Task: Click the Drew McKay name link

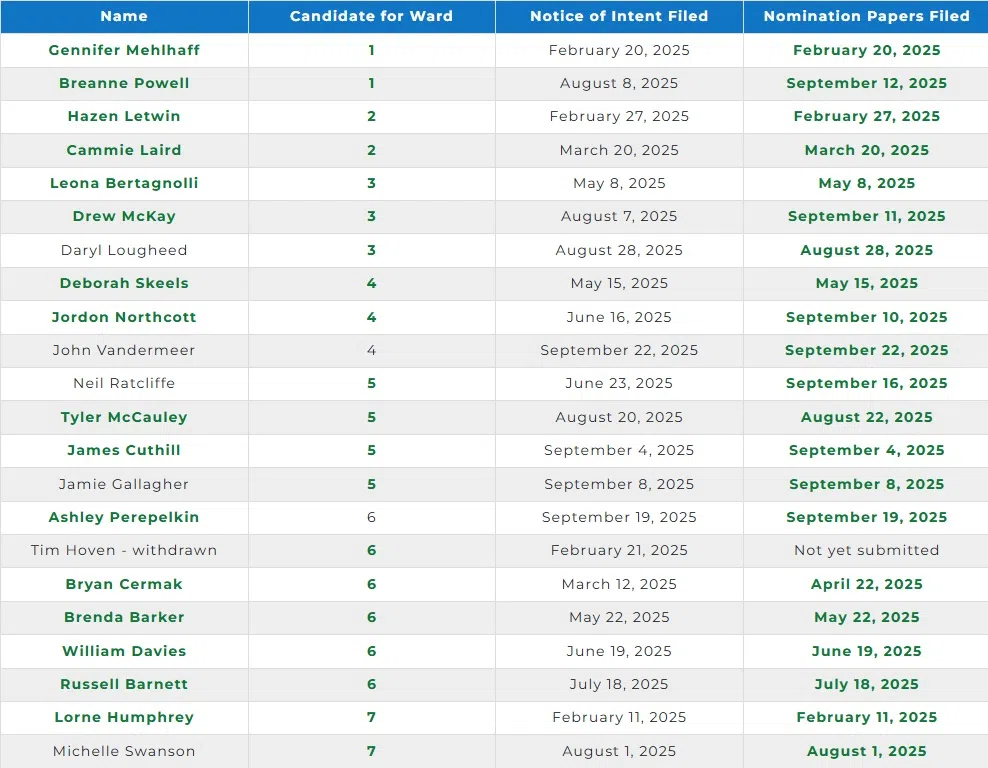Action: [124, 216]
